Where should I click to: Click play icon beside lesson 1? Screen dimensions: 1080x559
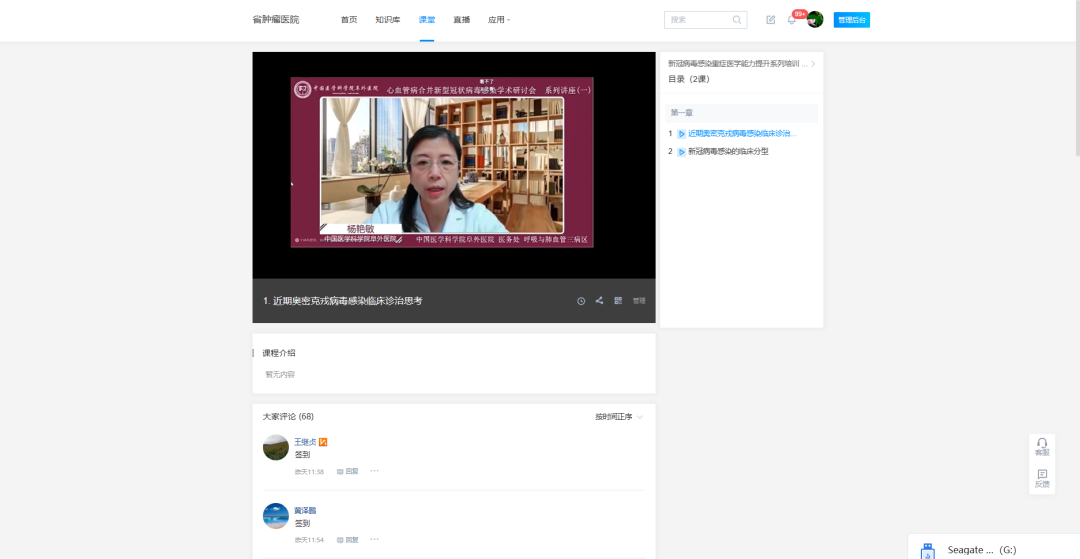pos(681,134)
